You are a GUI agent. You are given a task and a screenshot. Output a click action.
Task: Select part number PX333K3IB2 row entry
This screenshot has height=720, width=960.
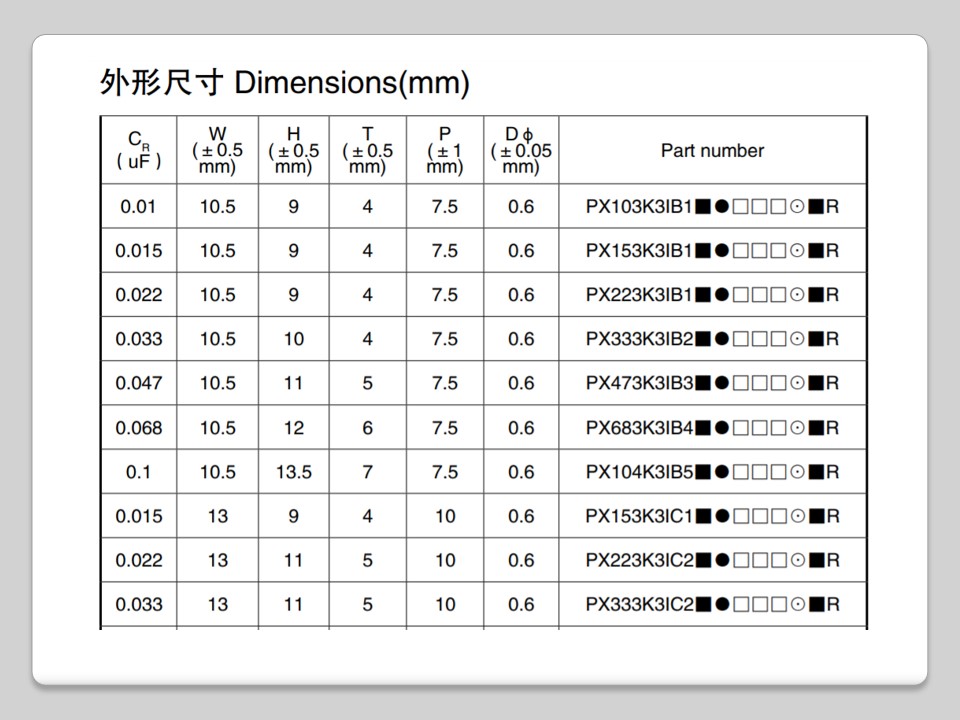712,339
